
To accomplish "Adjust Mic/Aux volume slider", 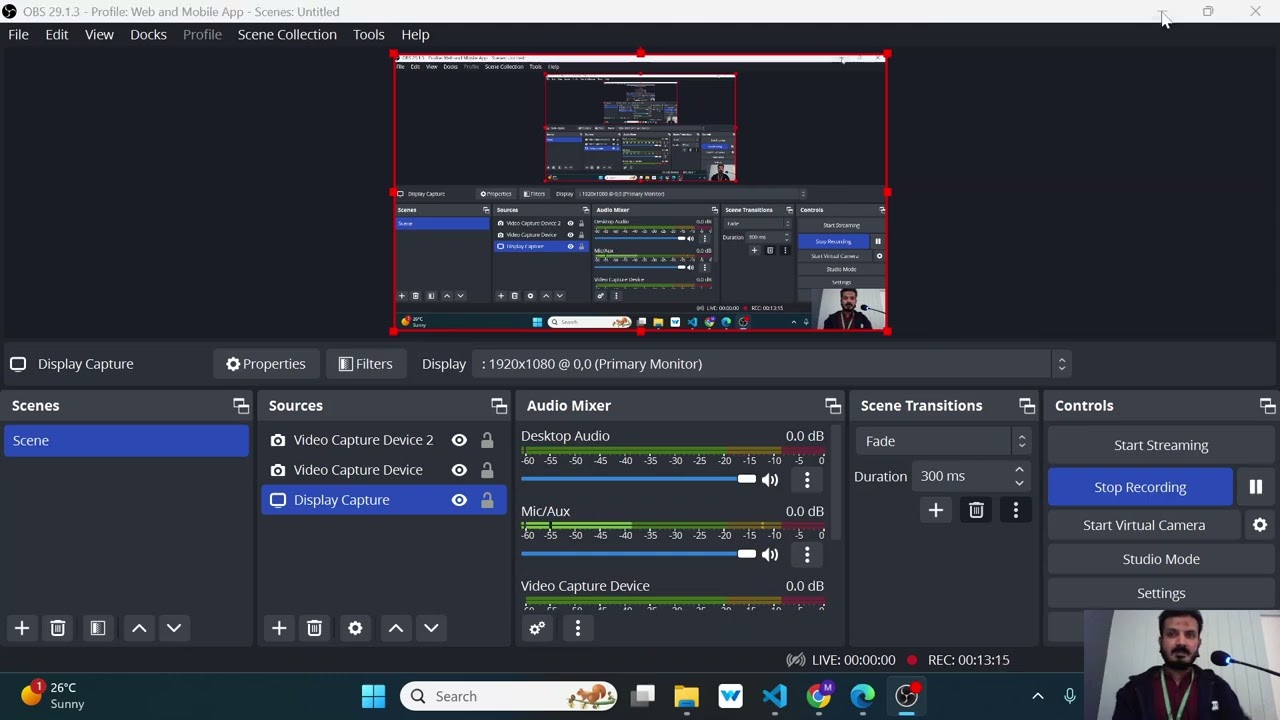I will tap(638, 554).
